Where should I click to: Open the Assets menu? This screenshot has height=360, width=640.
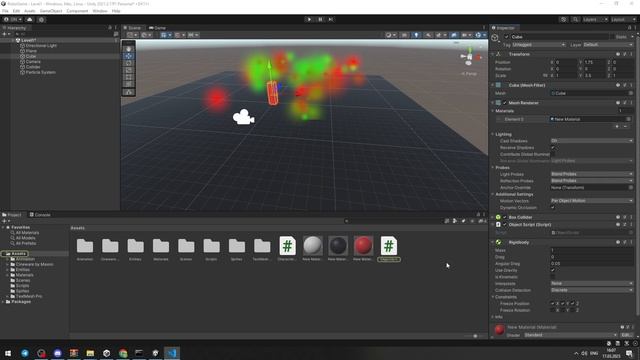point(30,11)
